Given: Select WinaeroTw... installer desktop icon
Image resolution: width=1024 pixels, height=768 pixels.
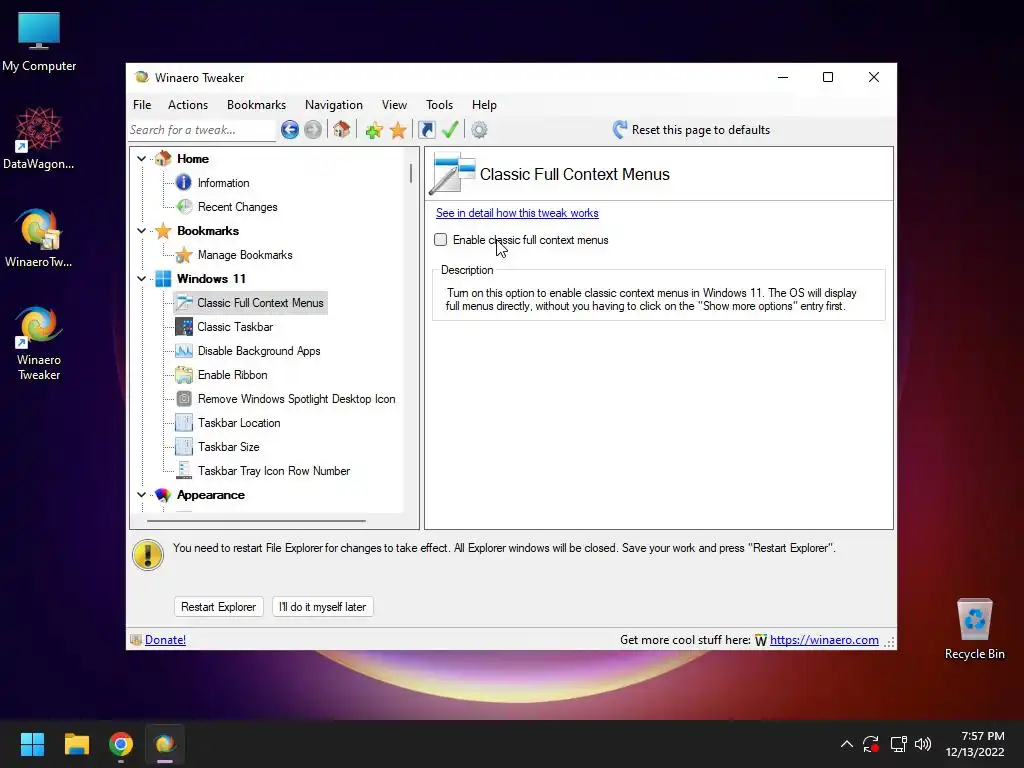Looking at the screenshot, I should (x=39, y=238).
